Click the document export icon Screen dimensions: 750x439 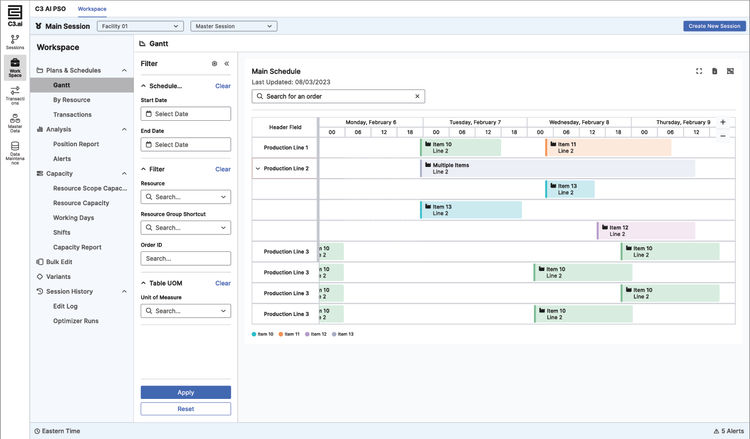click(715, 71)
